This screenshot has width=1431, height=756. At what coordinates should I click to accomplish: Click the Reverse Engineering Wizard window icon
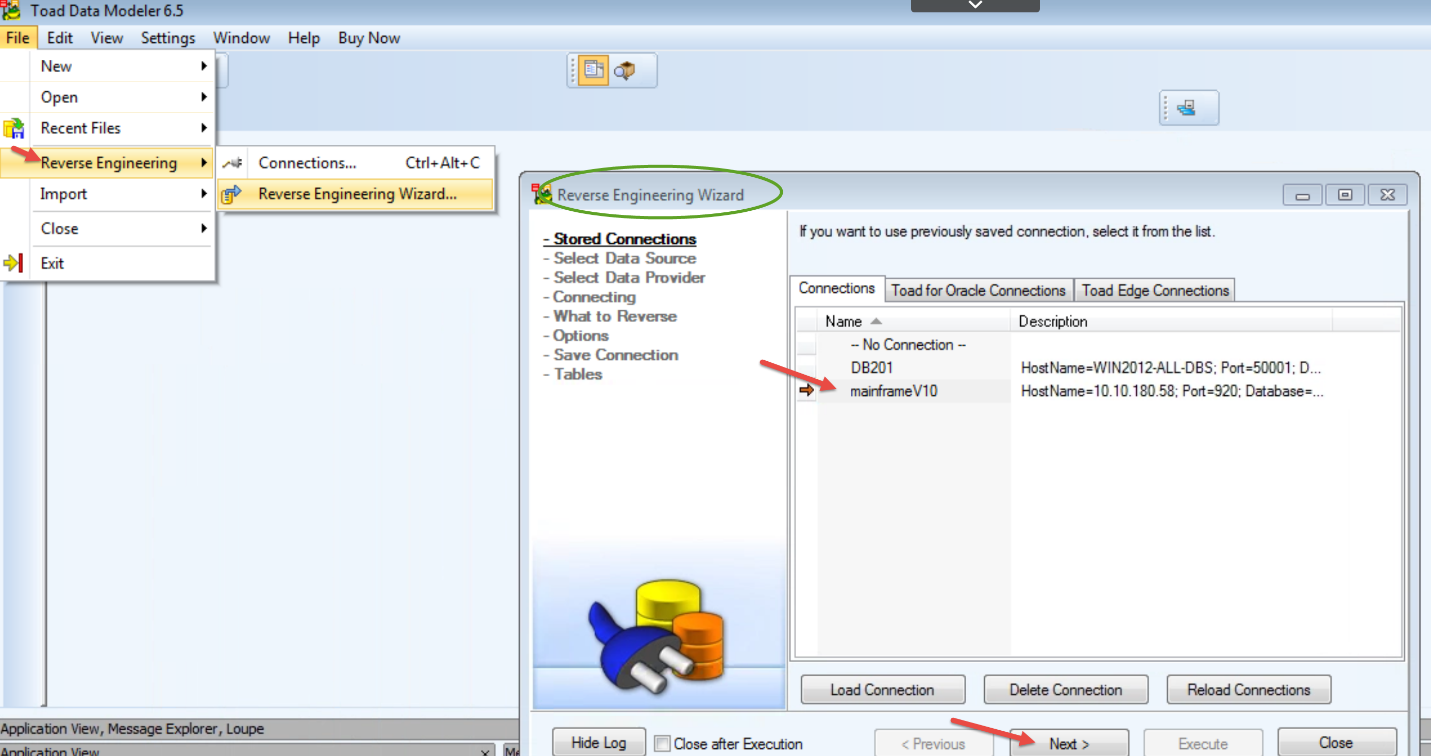[x=542, y=194]
